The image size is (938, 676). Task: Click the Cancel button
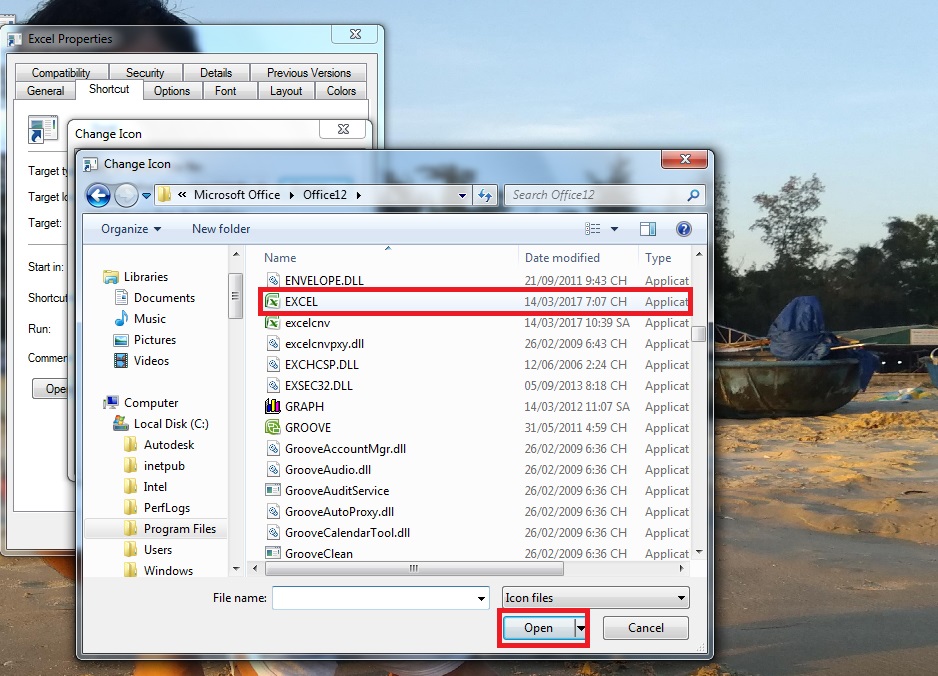645,628
